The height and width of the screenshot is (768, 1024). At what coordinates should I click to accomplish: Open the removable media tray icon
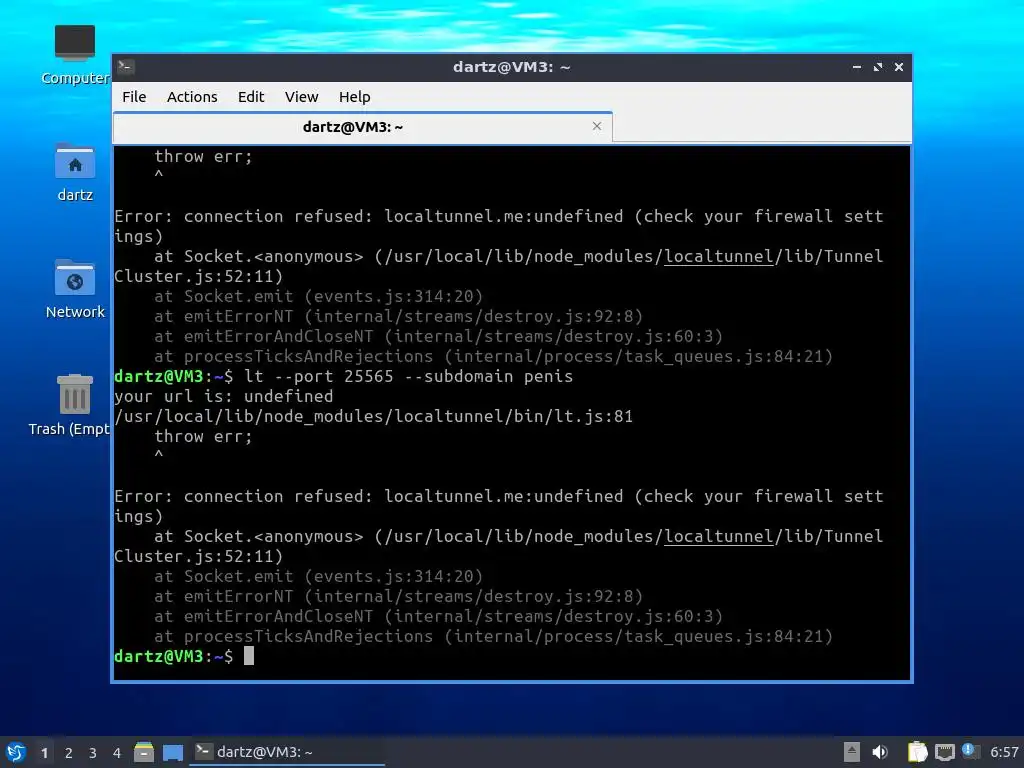coord(852,752)
